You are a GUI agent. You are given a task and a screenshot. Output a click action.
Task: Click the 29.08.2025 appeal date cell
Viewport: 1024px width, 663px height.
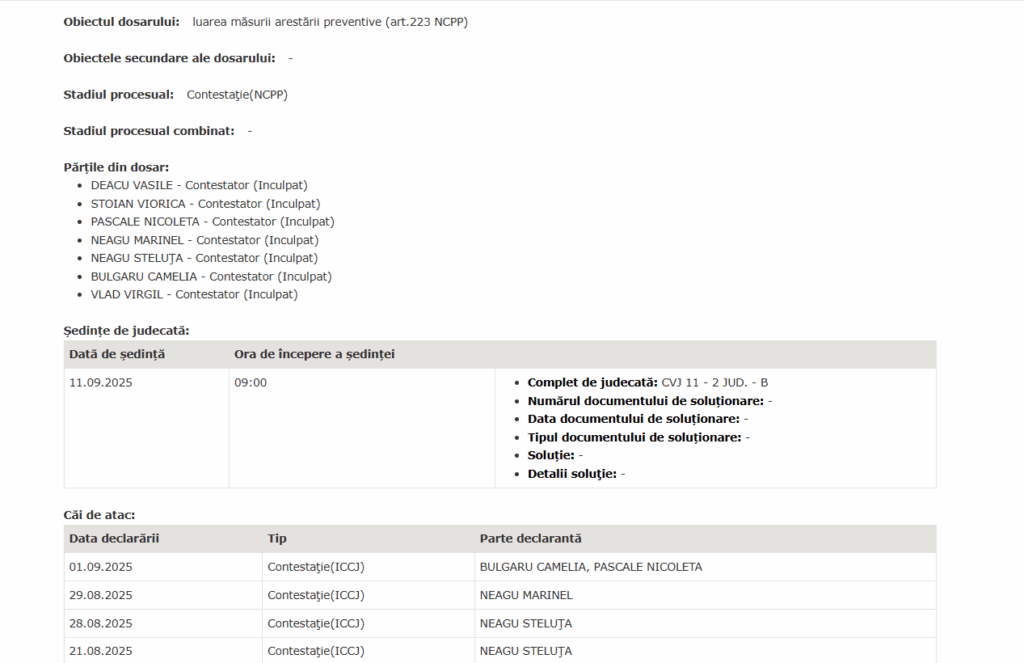pyautogui.click(x=101, y=595)
